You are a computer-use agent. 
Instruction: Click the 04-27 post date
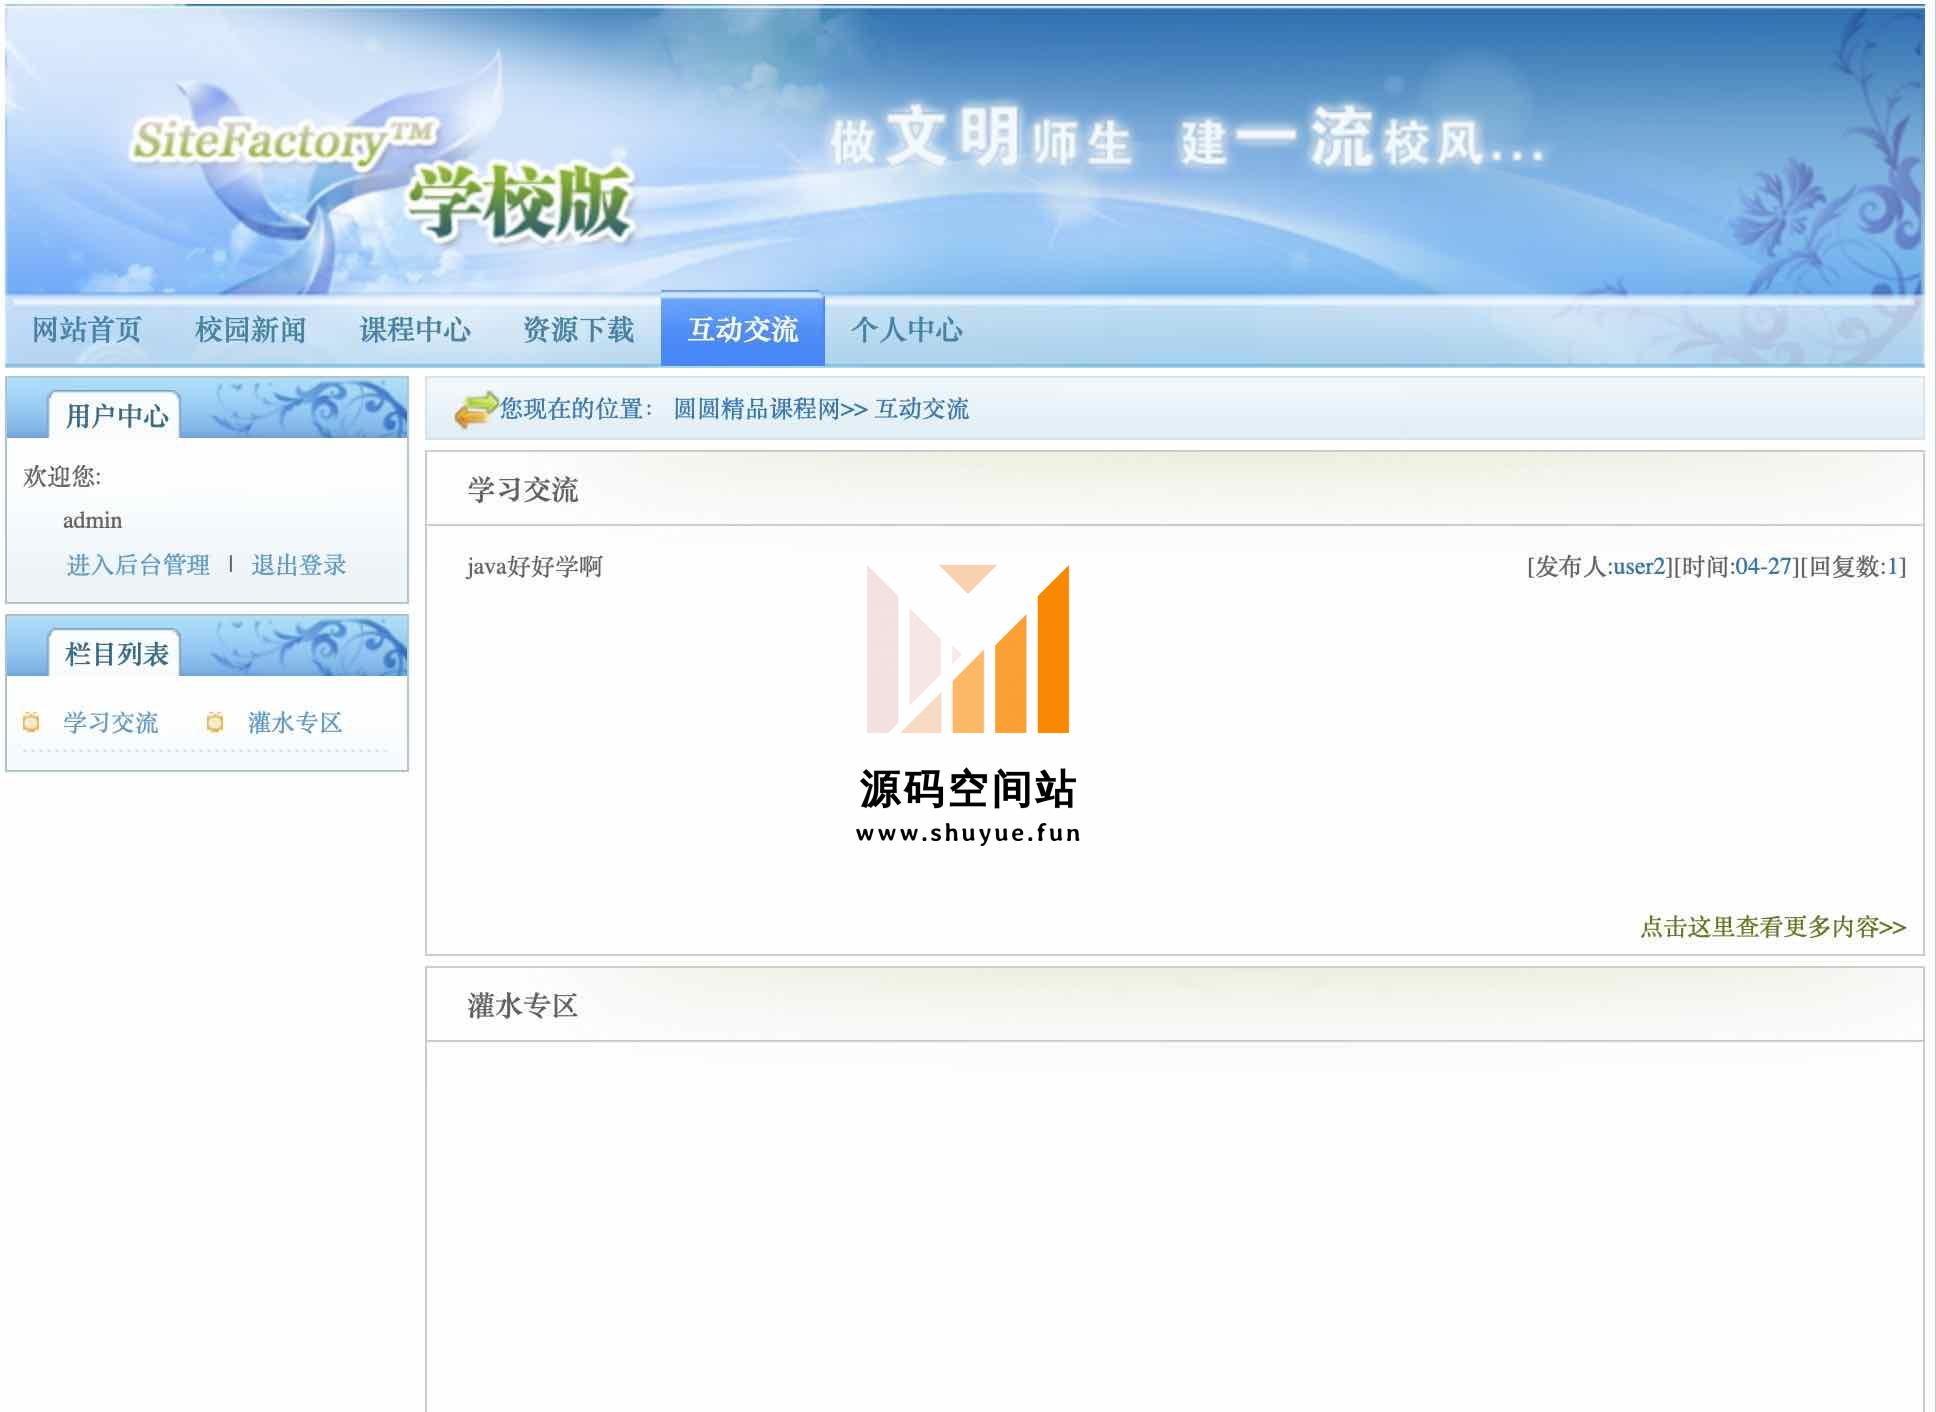tap(1763, 567)
